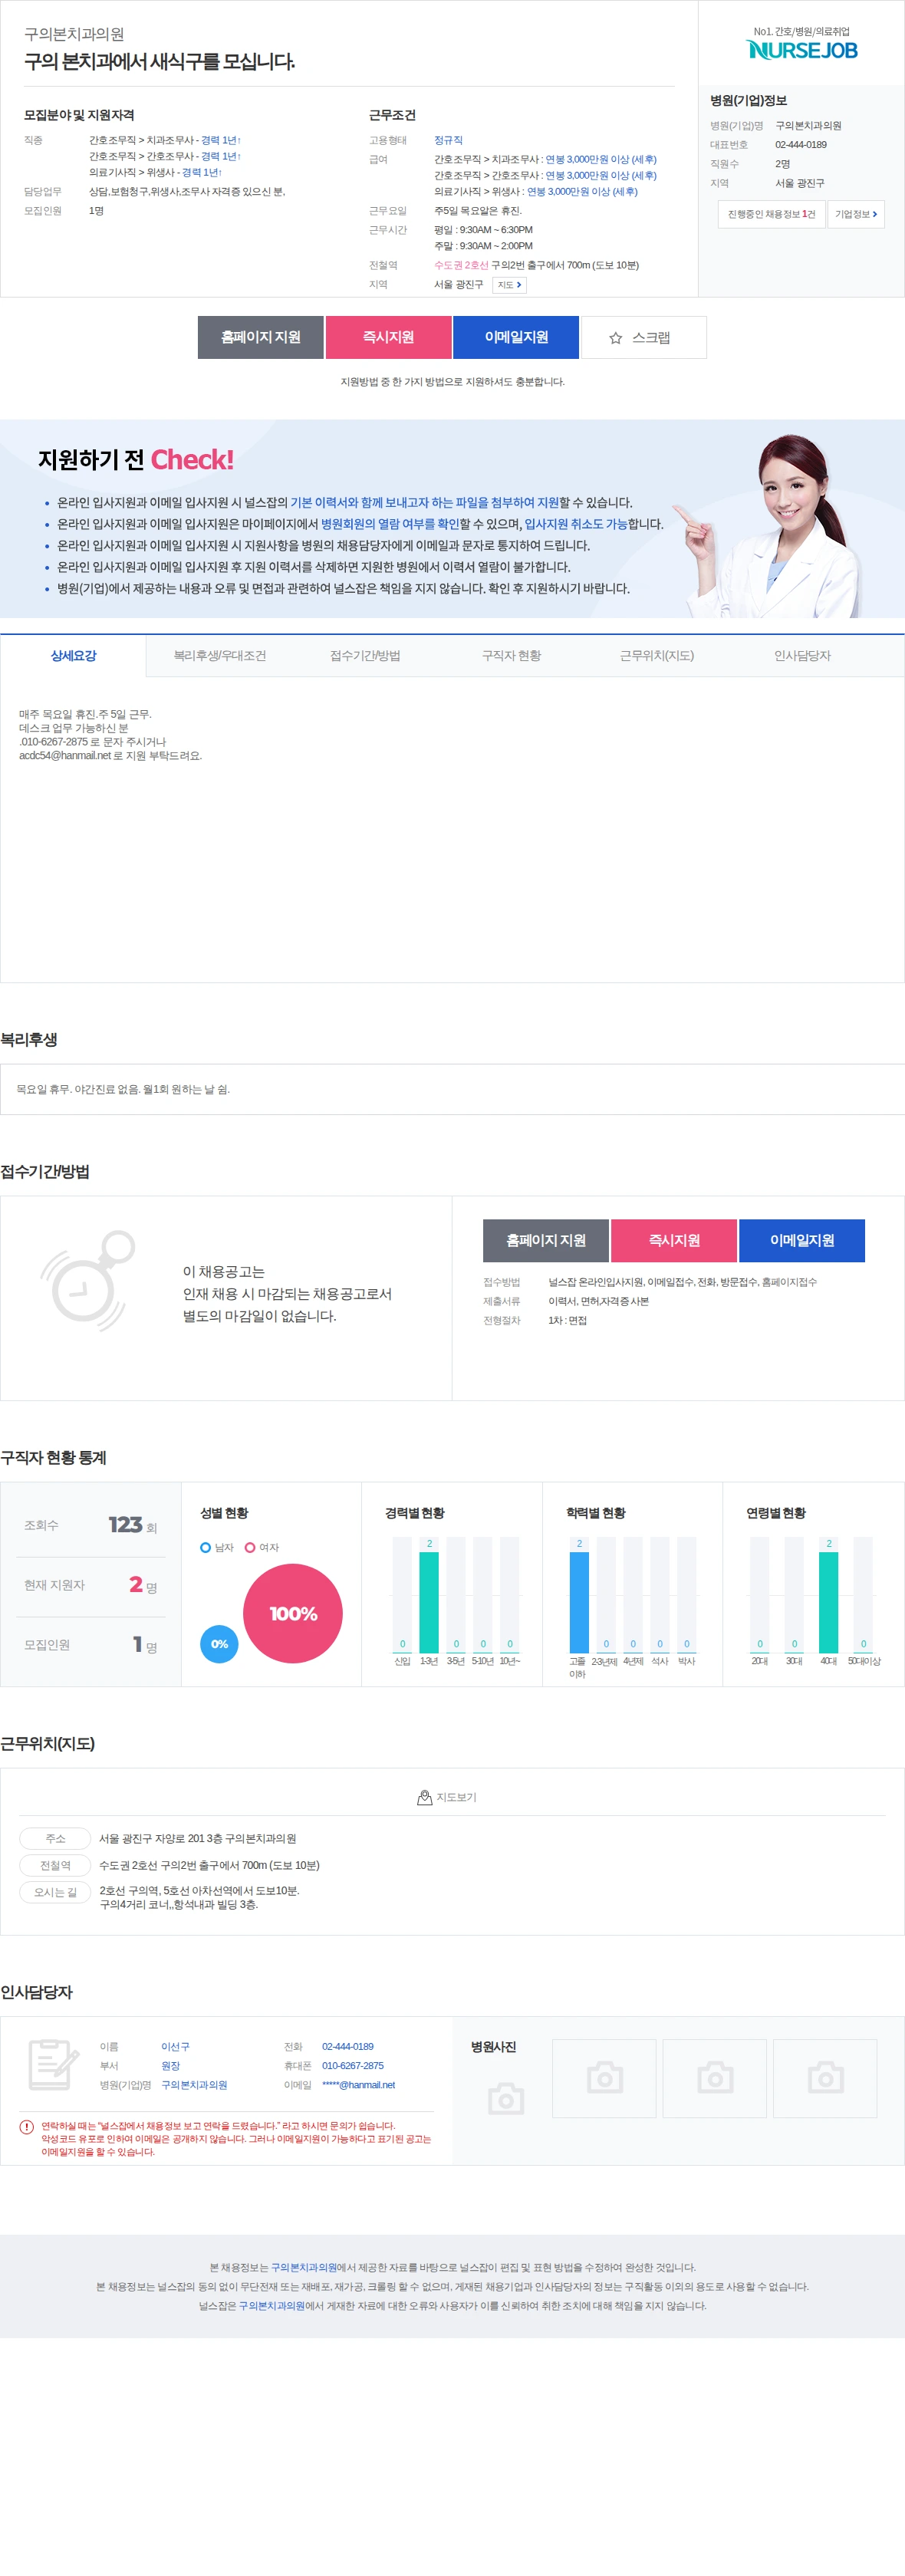Click 이메일지원 in the 접수기간/방법 section
Image resolution: width=905 pixels, height=2576 pixels.
pyautogui.click(x=802, y=1240)
